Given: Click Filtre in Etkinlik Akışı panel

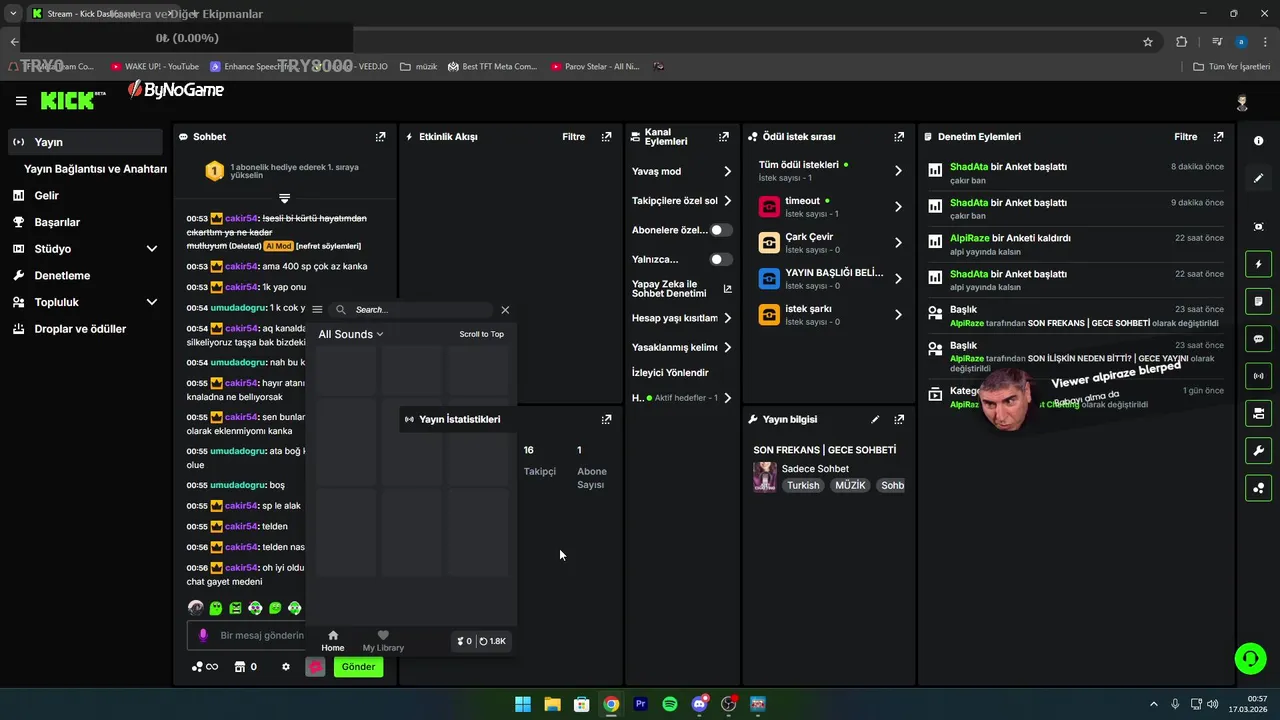Looking at the screenshot, I should 573,137.
